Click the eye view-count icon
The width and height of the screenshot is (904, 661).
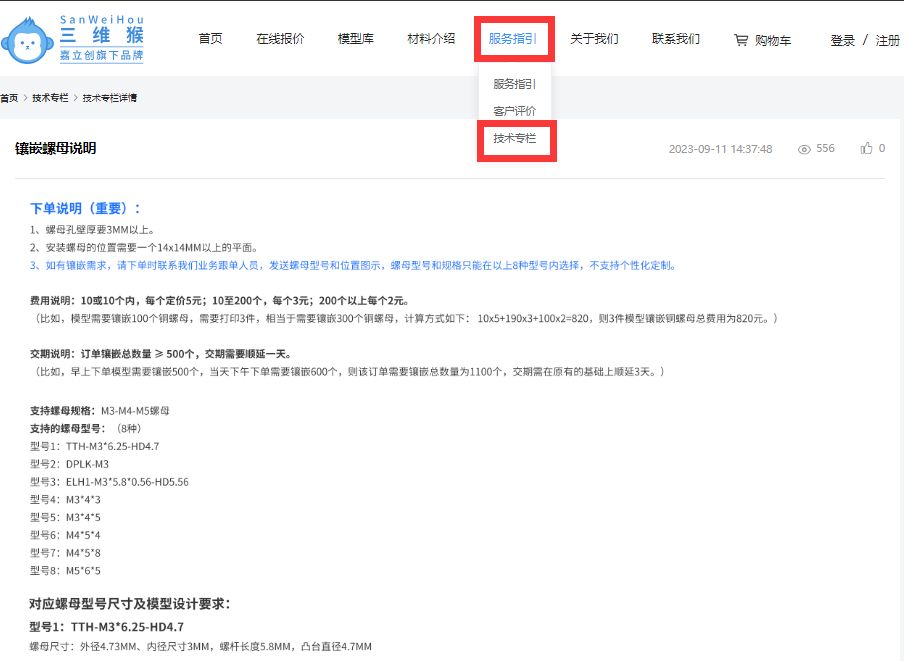[x=803, y=147]
